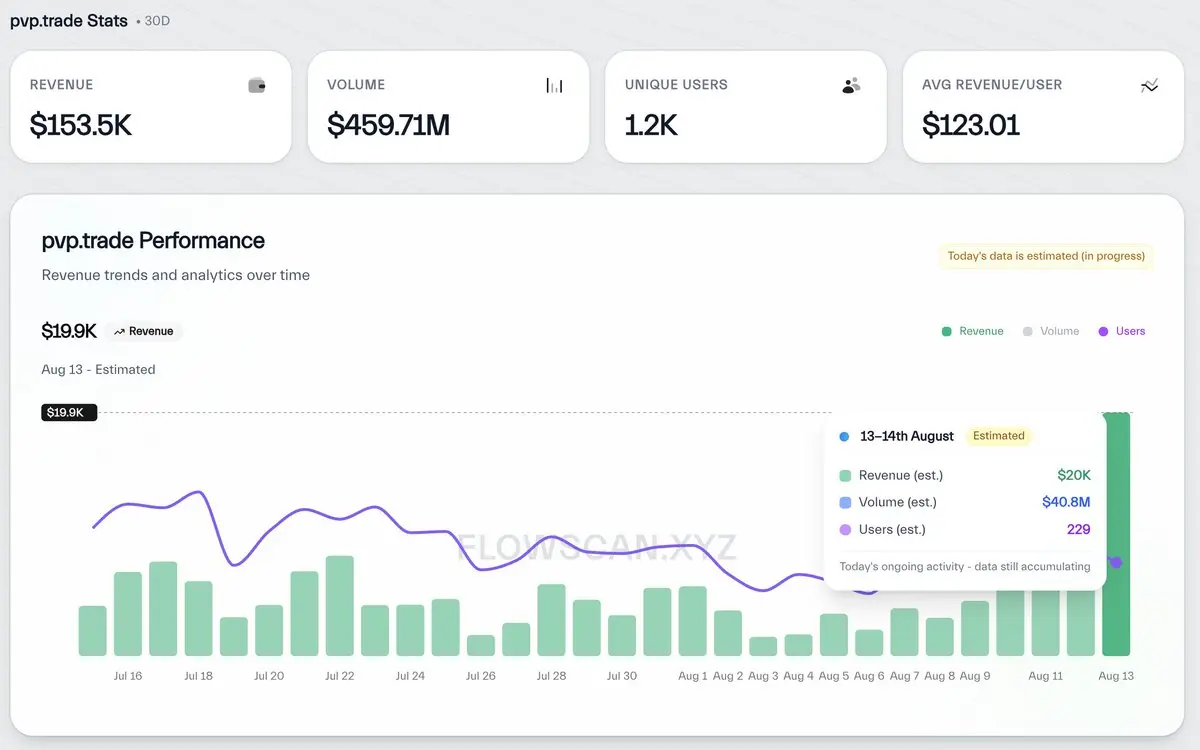Click the Aug 9 x-axis label

click(x=975, y=676)
